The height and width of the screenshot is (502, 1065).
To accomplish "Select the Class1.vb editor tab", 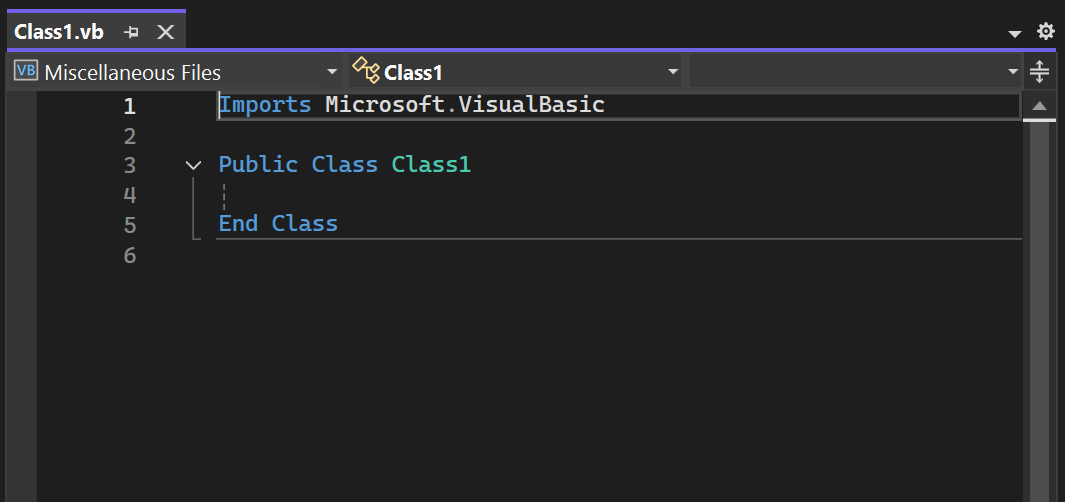I will click(59, 32).
